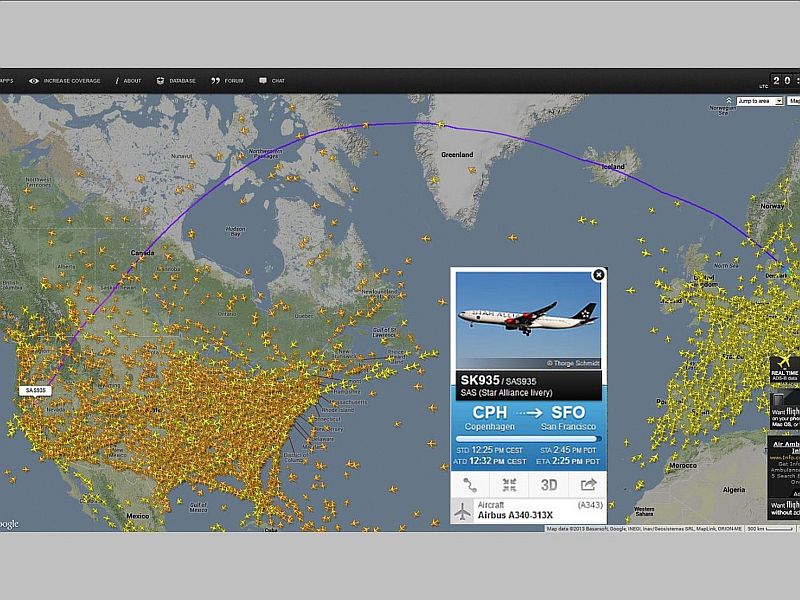Image resolution: width=800 pixels, height=600 pixels.
Task: Close the SK935 flight info popup
Action: pyautogui.click(x=598, y=274)
